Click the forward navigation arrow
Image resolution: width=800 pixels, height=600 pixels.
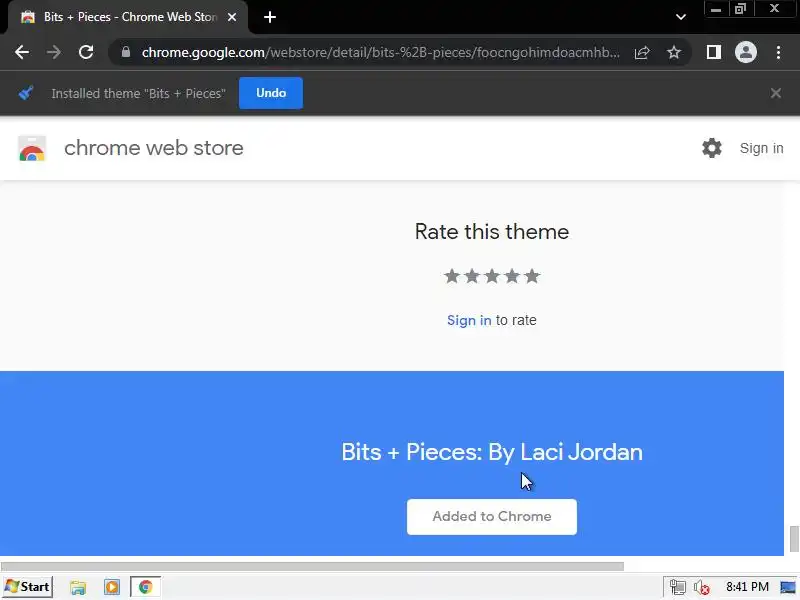pyautogui.click(x=54, y=52)
